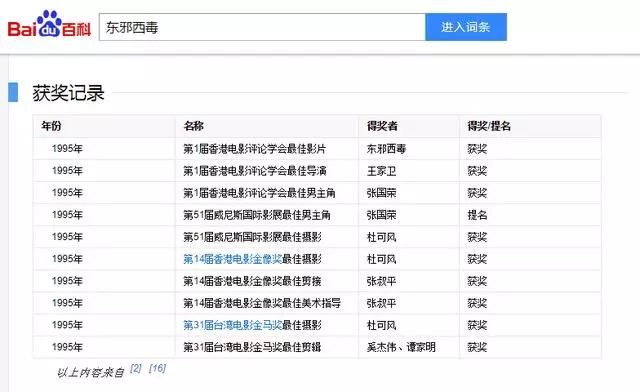640x392 pixels.
Task: Select the 得奖者 column header
Action: [382, 126]
